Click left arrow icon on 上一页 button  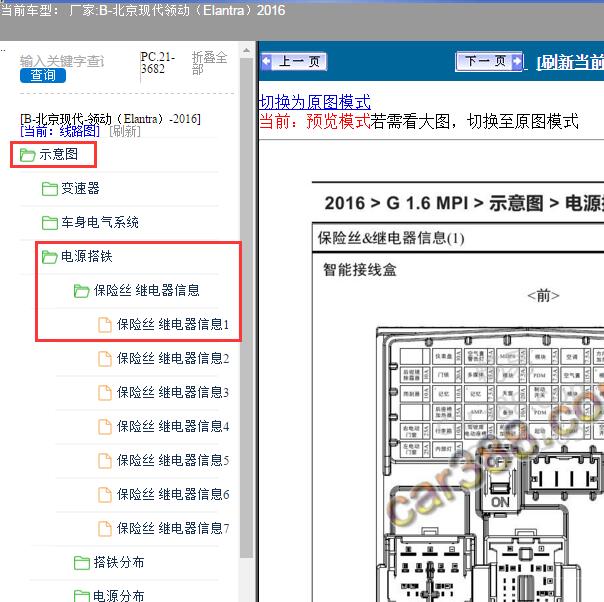(x=266, y=61)
